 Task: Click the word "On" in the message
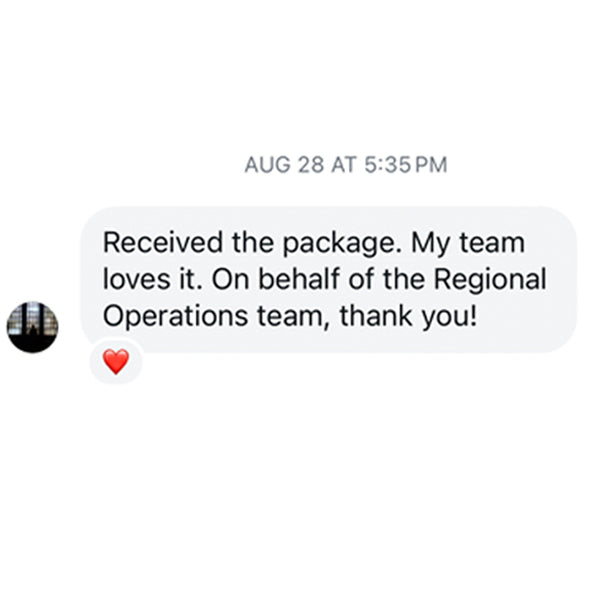231,279
